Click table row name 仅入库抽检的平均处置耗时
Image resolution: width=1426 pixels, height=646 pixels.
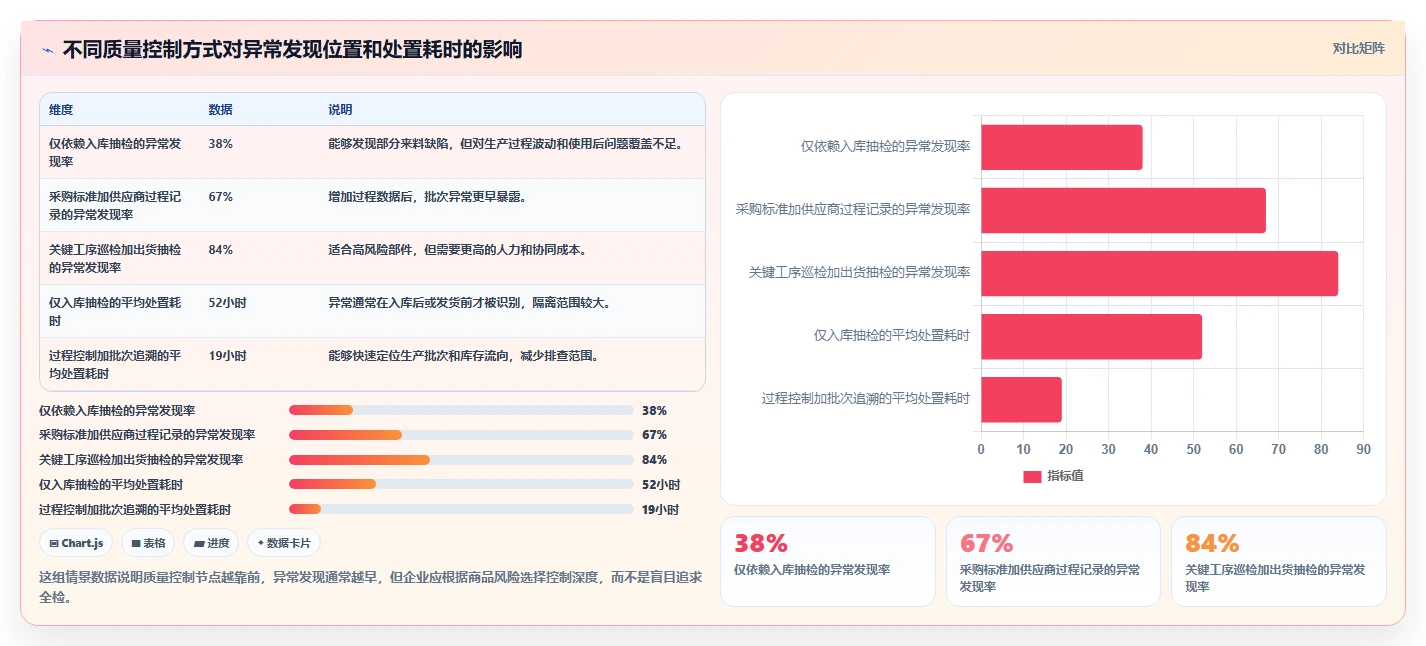115,311
